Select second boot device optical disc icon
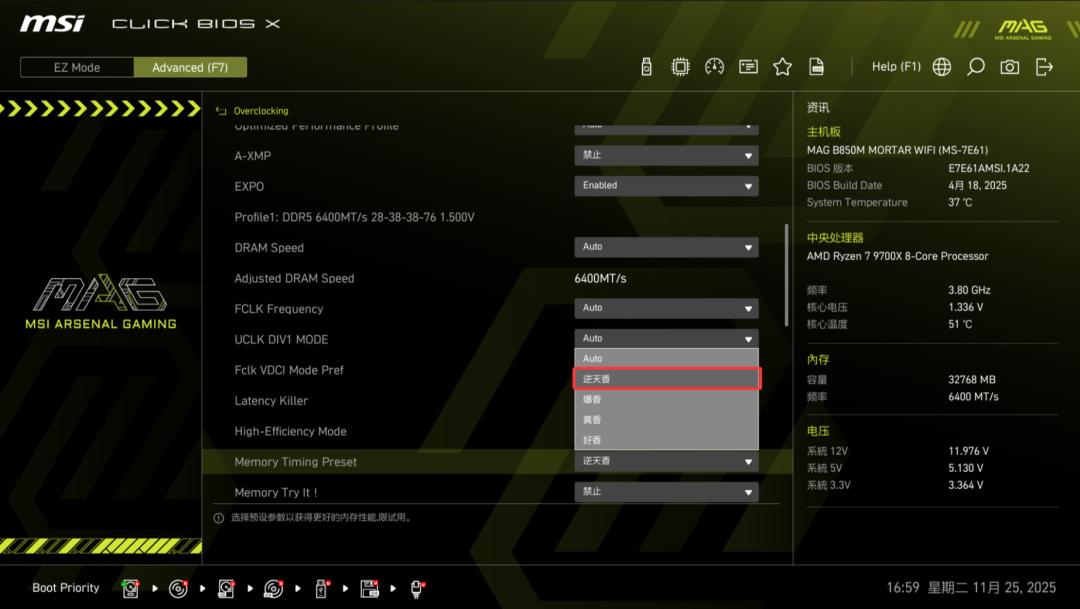The height and width of the screenshot is (609, 1080). (x=178, y=588)
